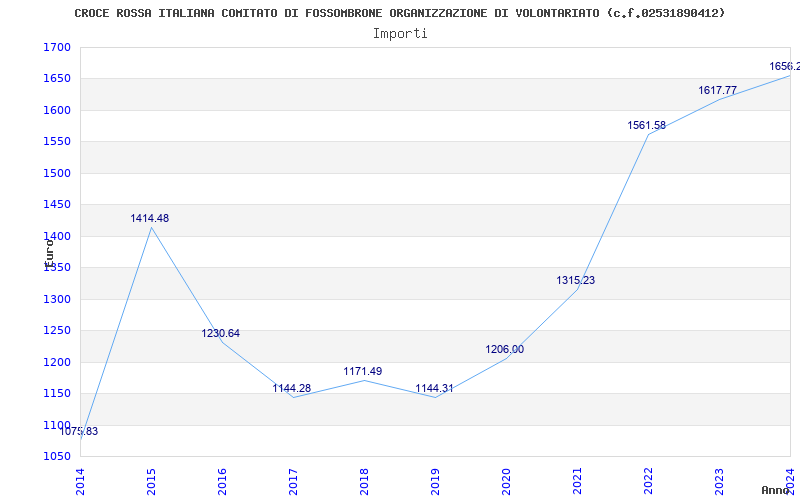Click the 1561.58 data label for 2022
Viewport: 800px width, 500px height.
tap(646, 125)
